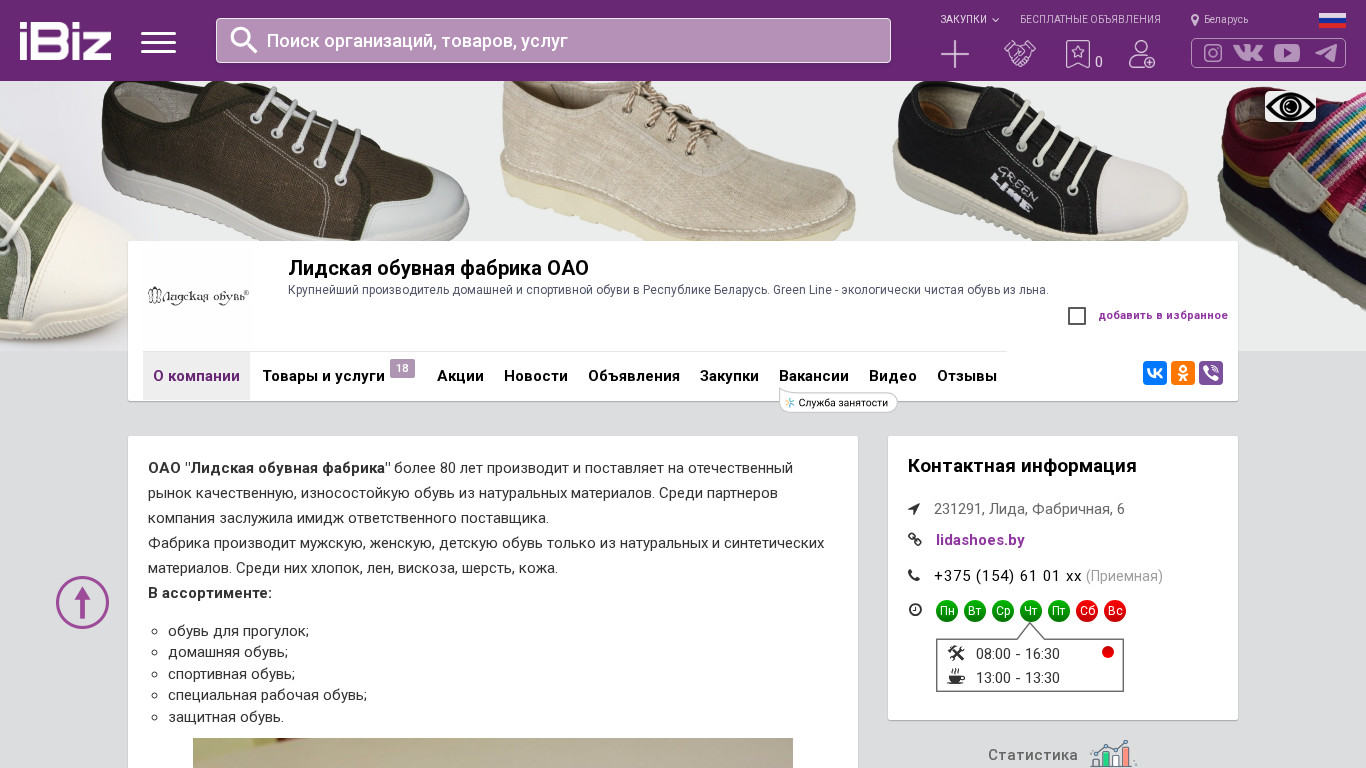
Task: Switch to the 'Товары и услуги' tab
Action: [324, 376]
